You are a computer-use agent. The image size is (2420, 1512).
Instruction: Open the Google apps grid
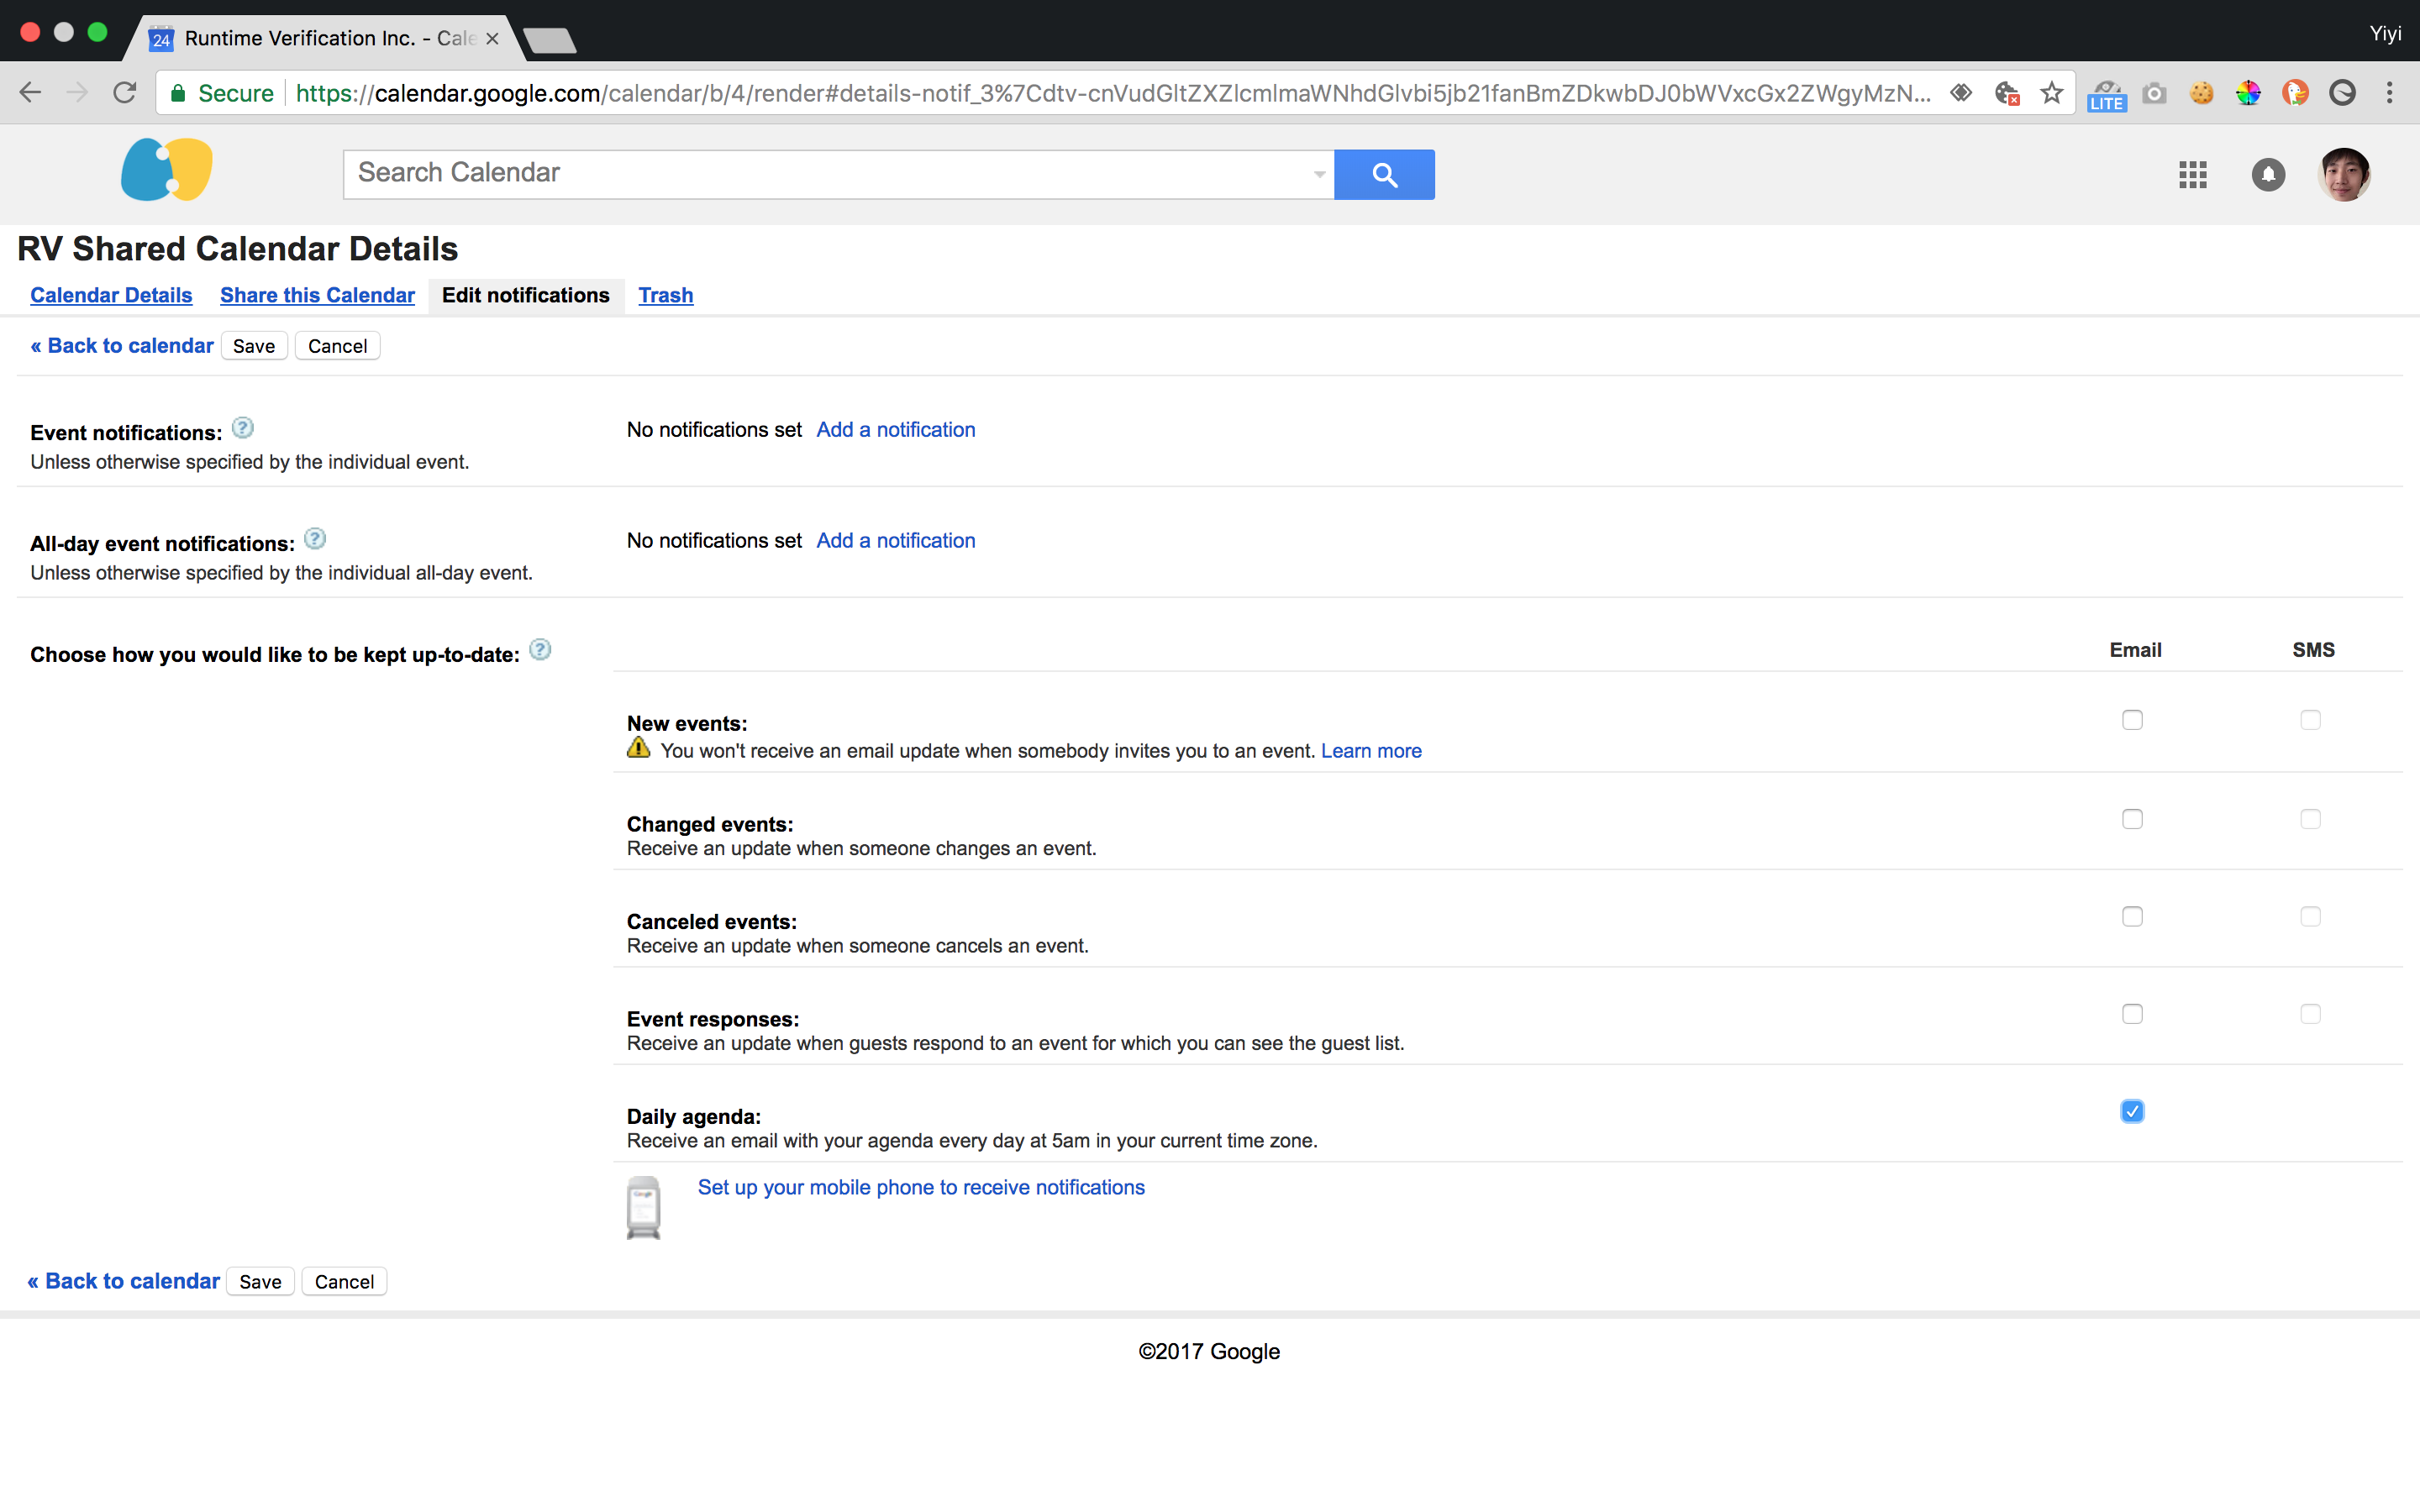pos(2192,175)
